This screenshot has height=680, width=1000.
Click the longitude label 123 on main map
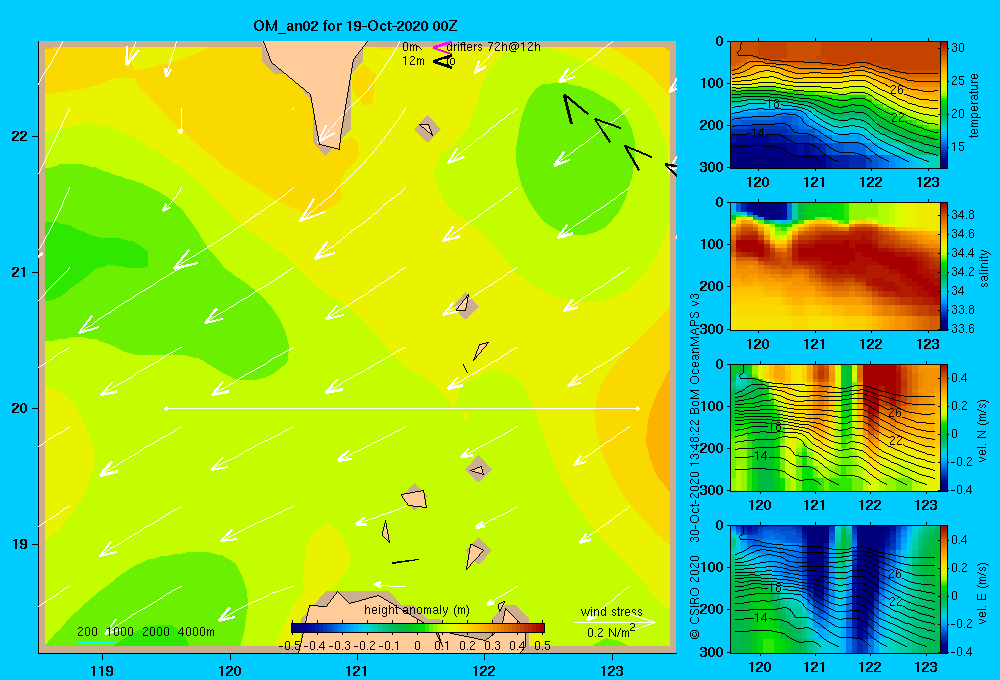click(x=612, y=670)
